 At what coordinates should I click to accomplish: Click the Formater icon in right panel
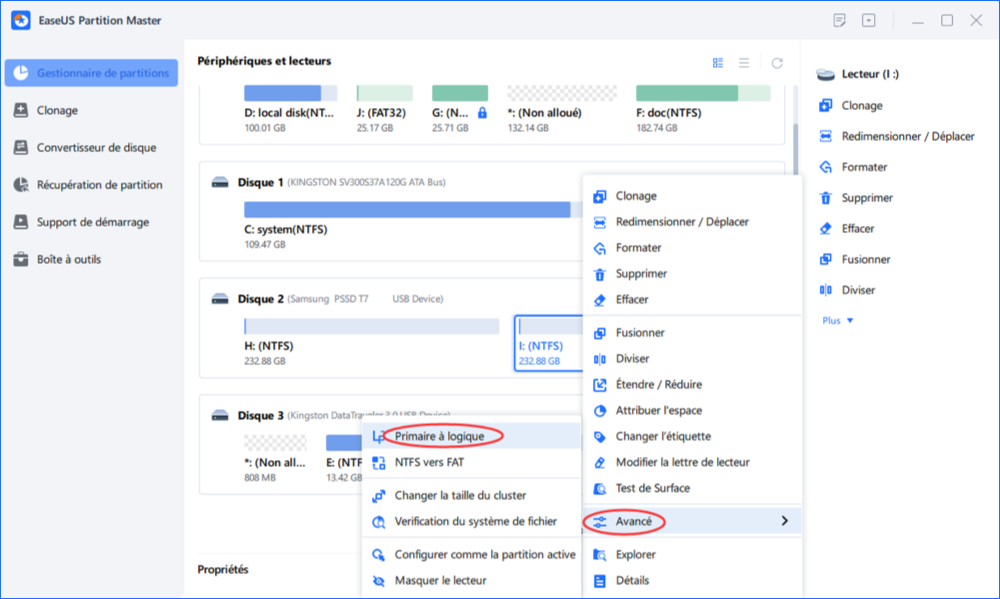[x=825, y=167]
